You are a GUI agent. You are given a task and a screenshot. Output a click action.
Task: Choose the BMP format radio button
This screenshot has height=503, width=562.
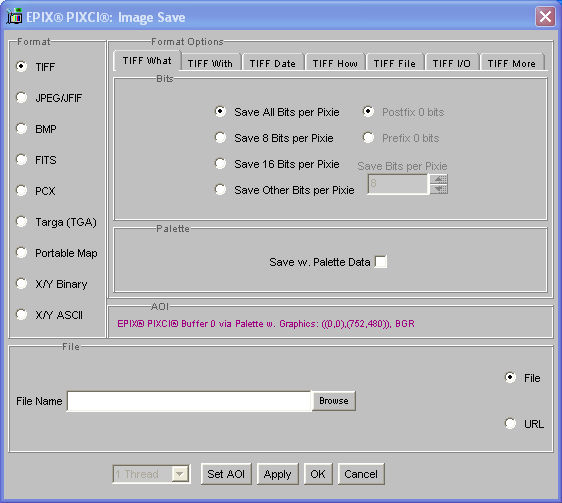click(22, 129)
